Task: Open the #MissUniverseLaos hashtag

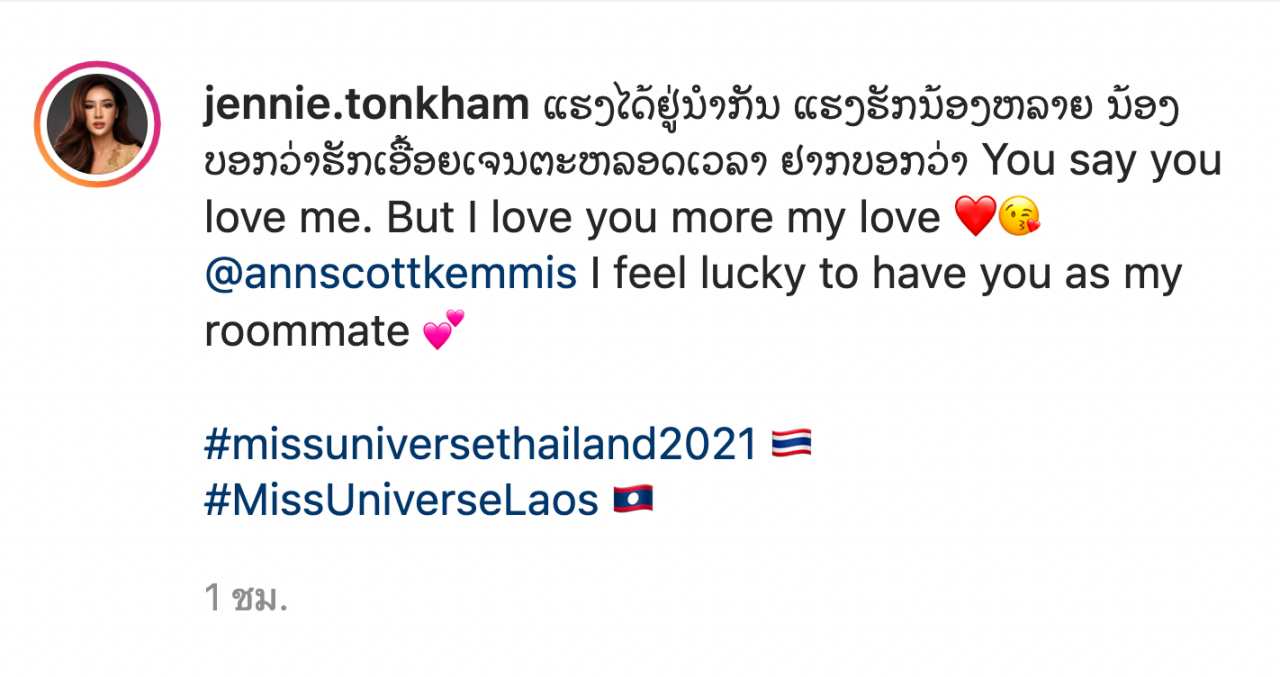Action: click(x=401, y=500)
